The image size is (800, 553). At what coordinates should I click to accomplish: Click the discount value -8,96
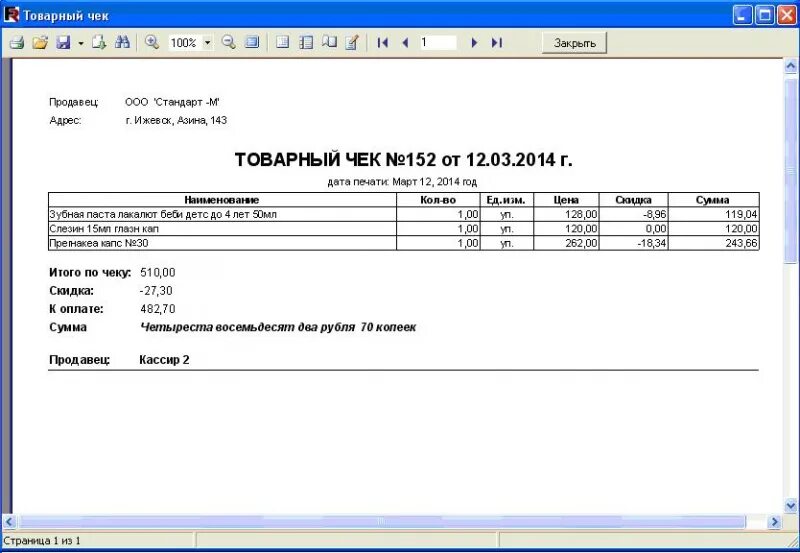pos(655,214)
